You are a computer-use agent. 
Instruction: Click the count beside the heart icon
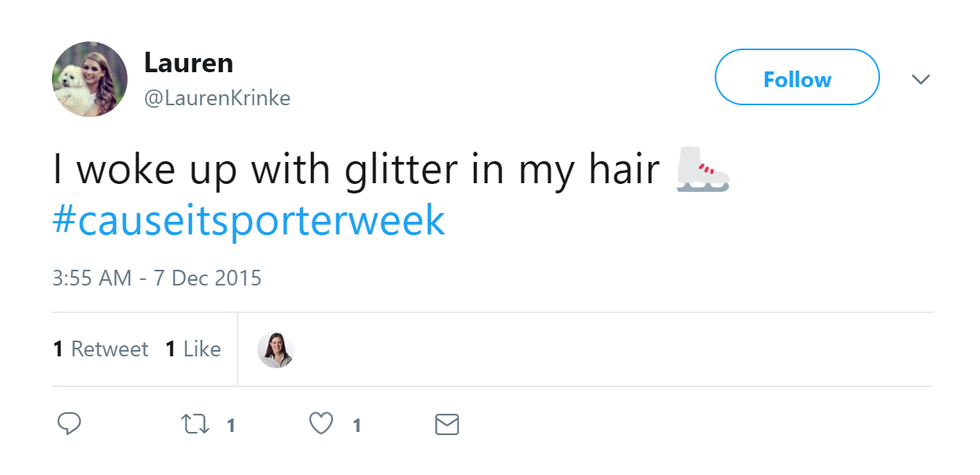(357, 426)
